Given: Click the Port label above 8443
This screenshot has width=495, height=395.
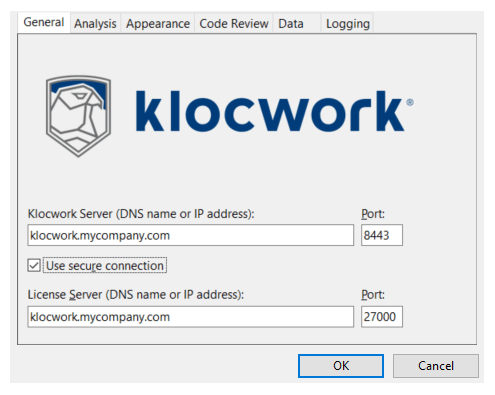Looking at the screenshot, I should [373, 214].
